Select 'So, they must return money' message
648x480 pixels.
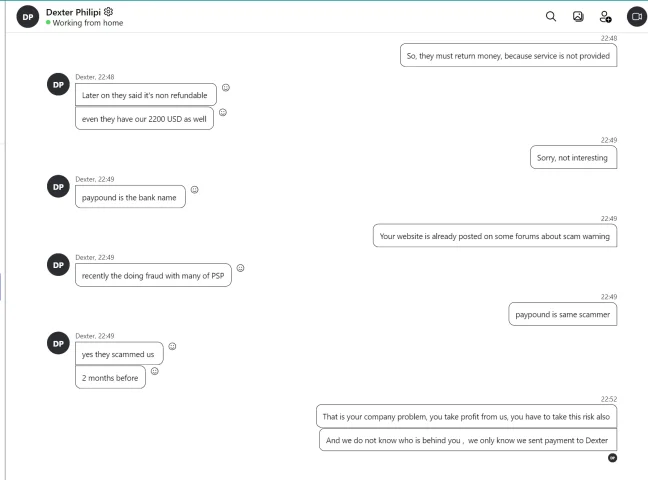508,55
